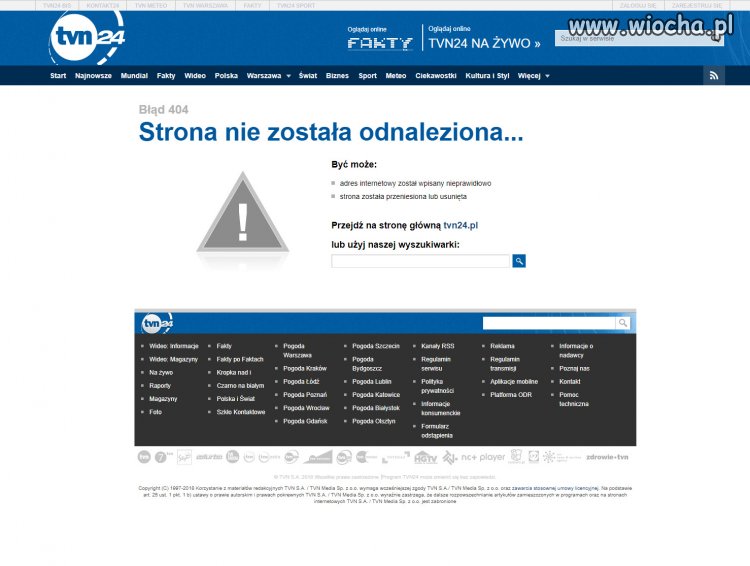The height and width of the screenshot is (566, 750).
Task: Open footer link Formularz odstąpienia
Action: pos(436,431)
